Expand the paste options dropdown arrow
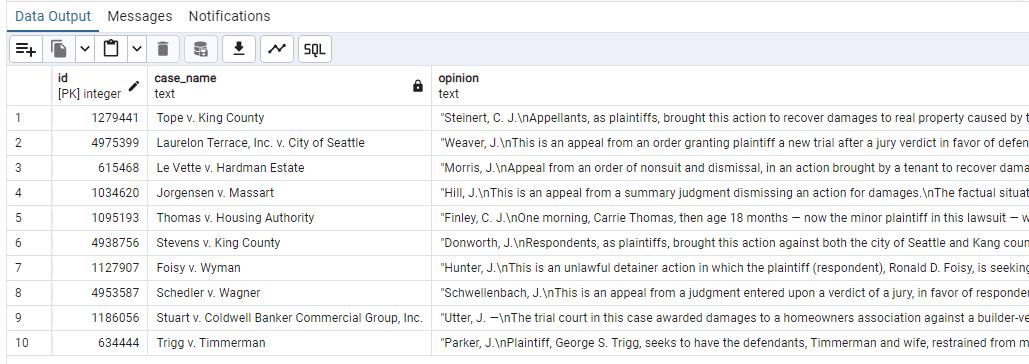The image size is (1029, 364). tap(136, 49)
